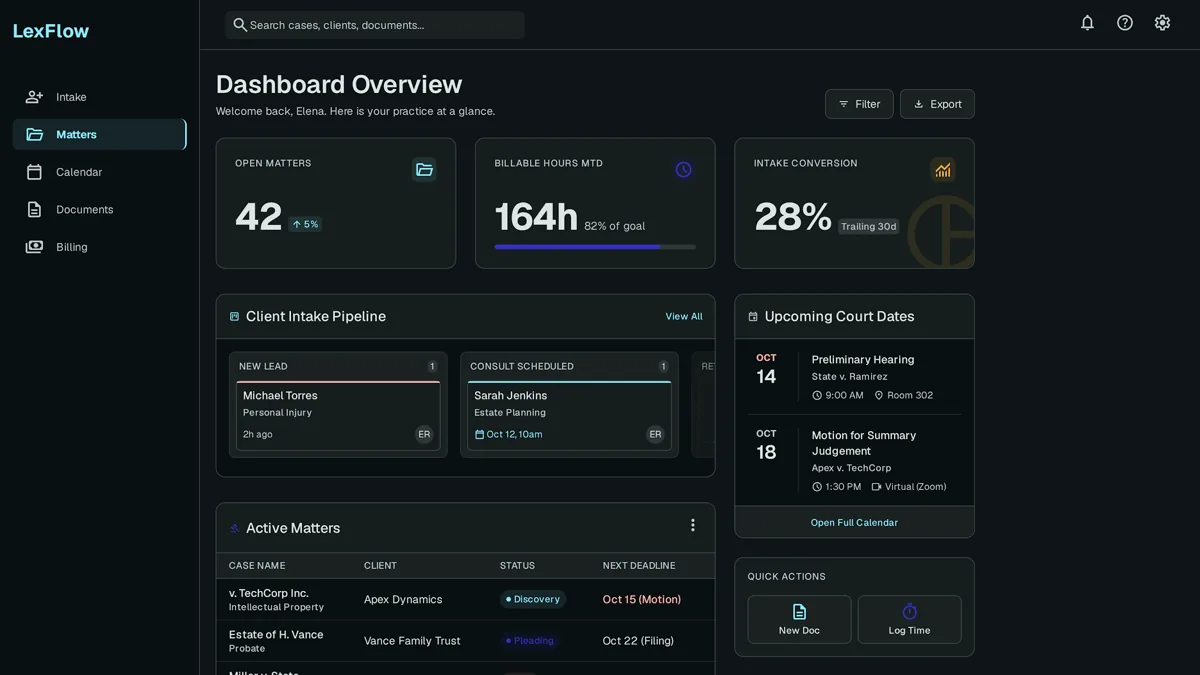1200x675 pixels.
Task: Click the Documents file icon in sidebar
Action: point(34,209)
